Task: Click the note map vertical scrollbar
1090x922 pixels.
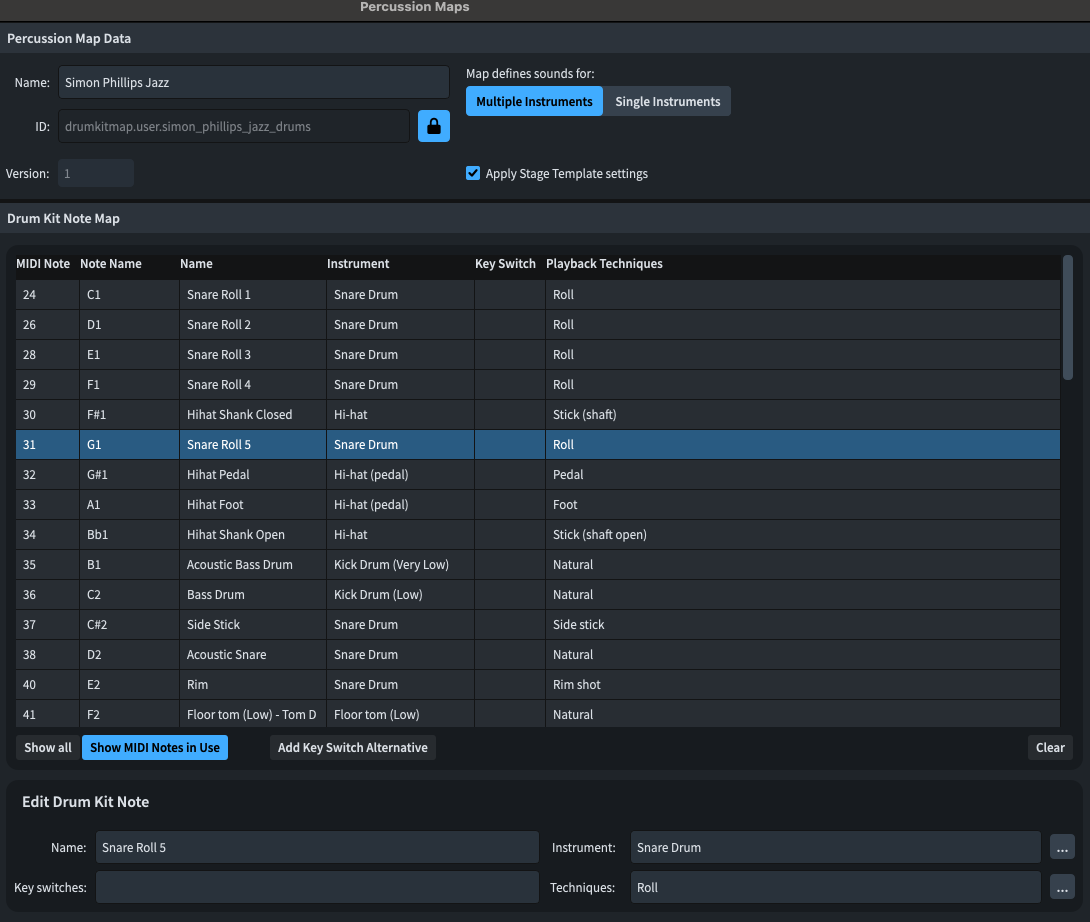Action: pyautogui.click(x=1068, y=318)
